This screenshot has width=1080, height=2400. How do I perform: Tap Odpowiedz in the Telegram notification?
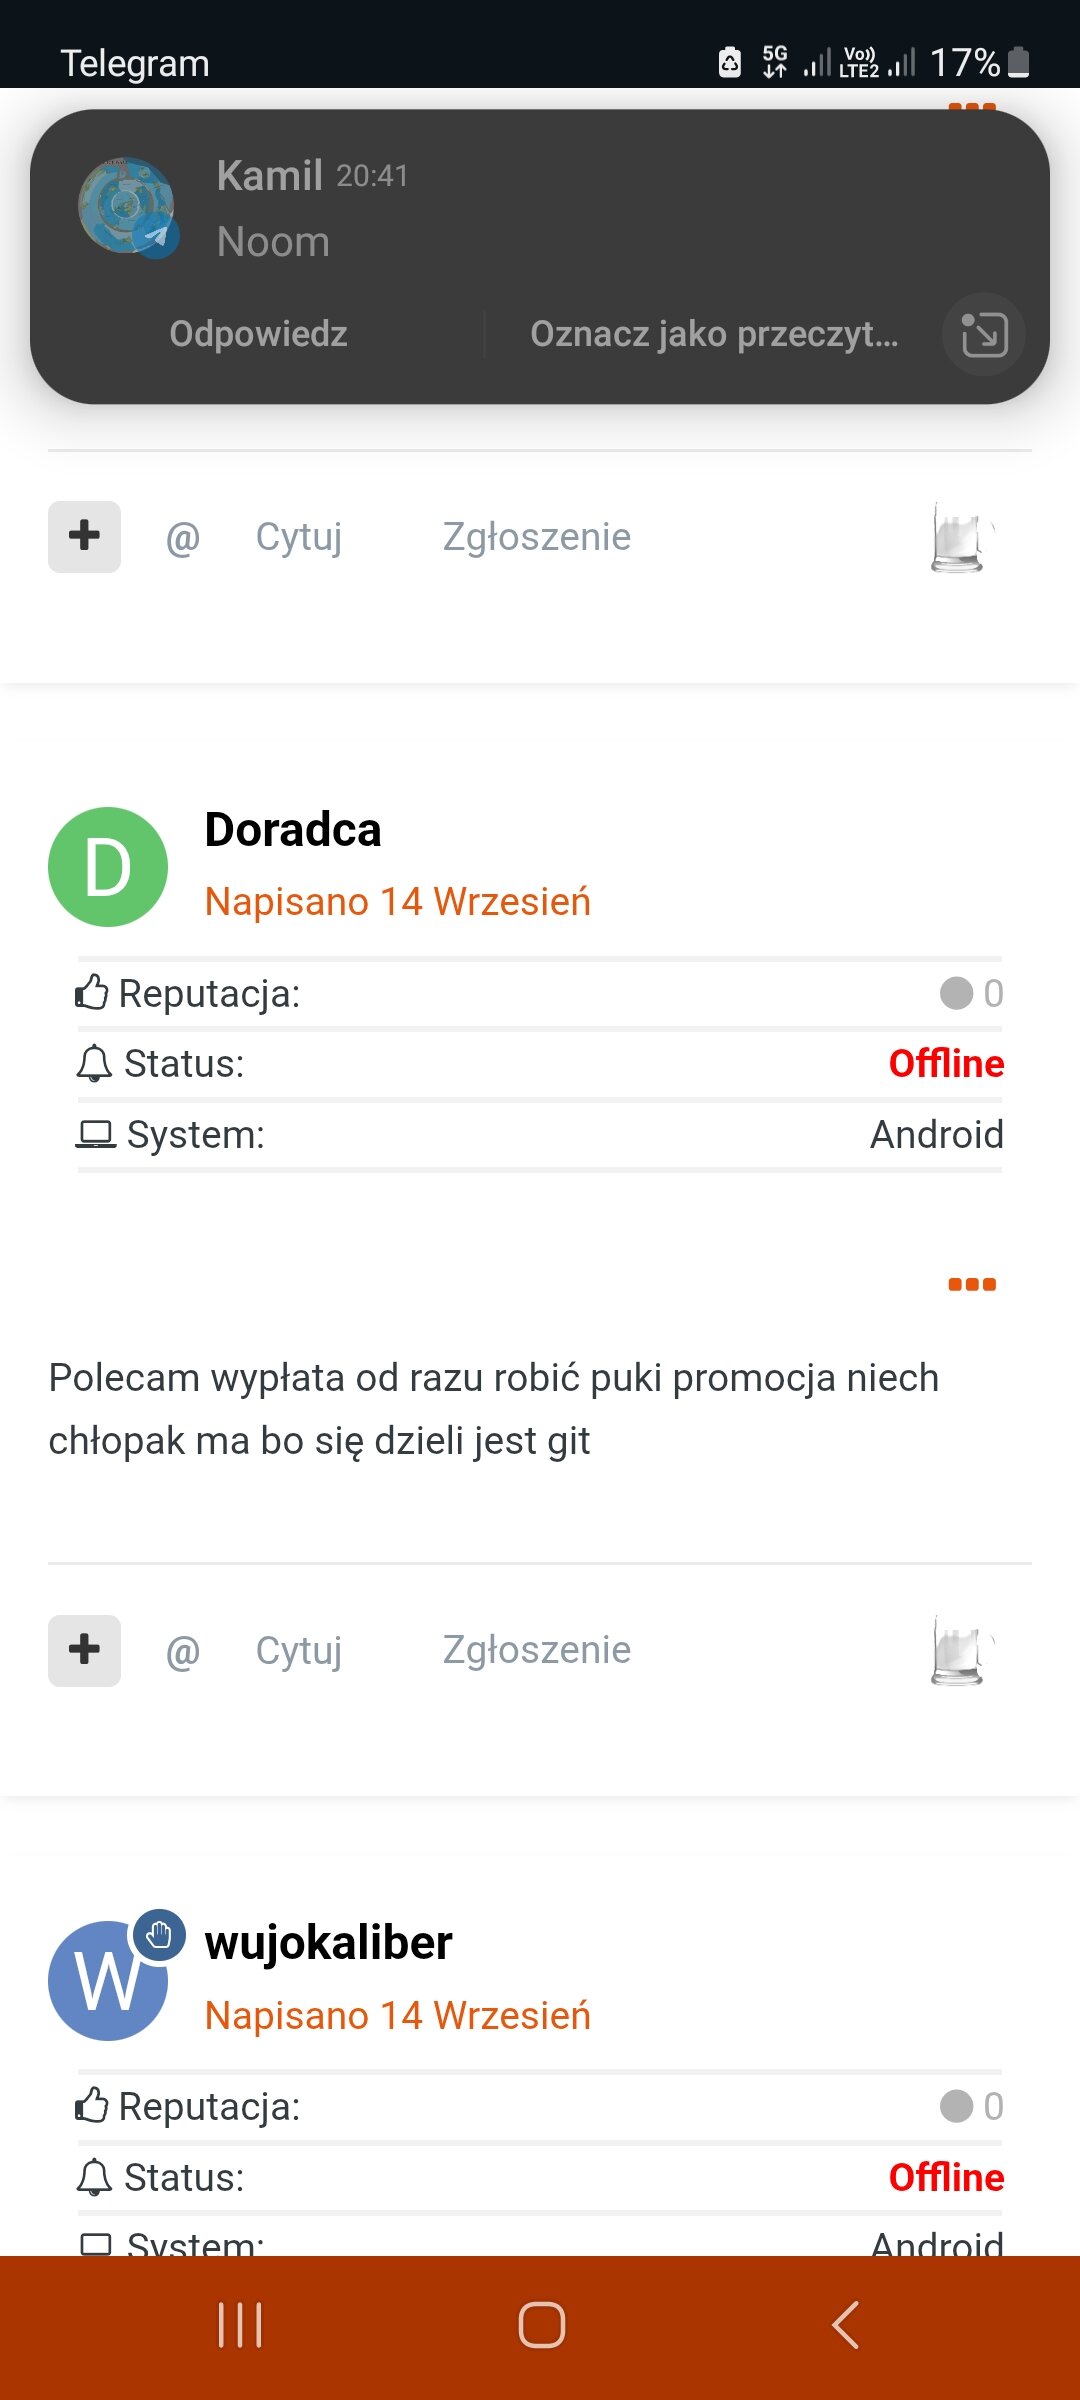tap(258, 334)
